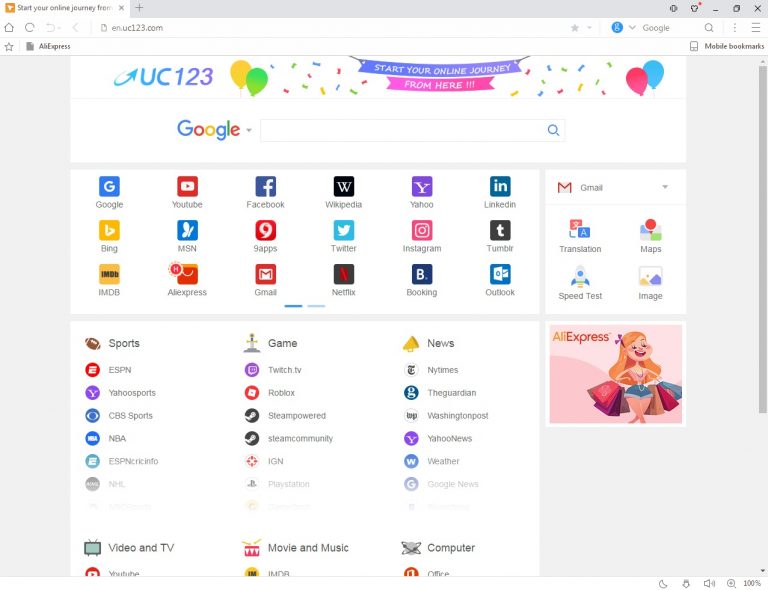Expand the address bar search engine selector
This screenshot has height=590, width=768.
coord(632,28)
